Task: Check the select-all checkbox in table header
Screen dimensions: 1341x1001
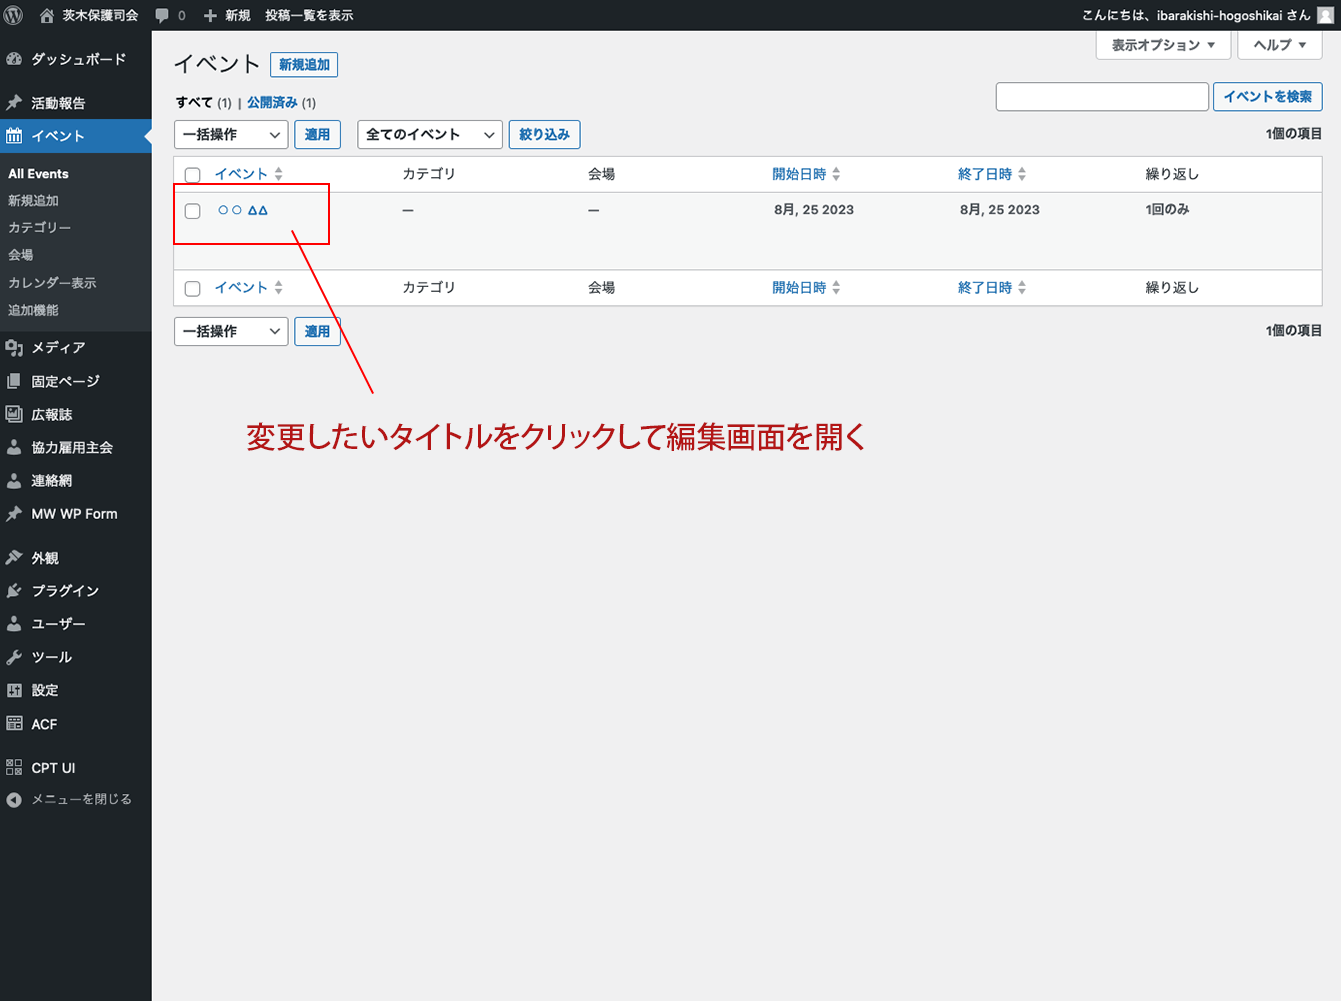Action: pyautogui.click(x=193, y=175)
